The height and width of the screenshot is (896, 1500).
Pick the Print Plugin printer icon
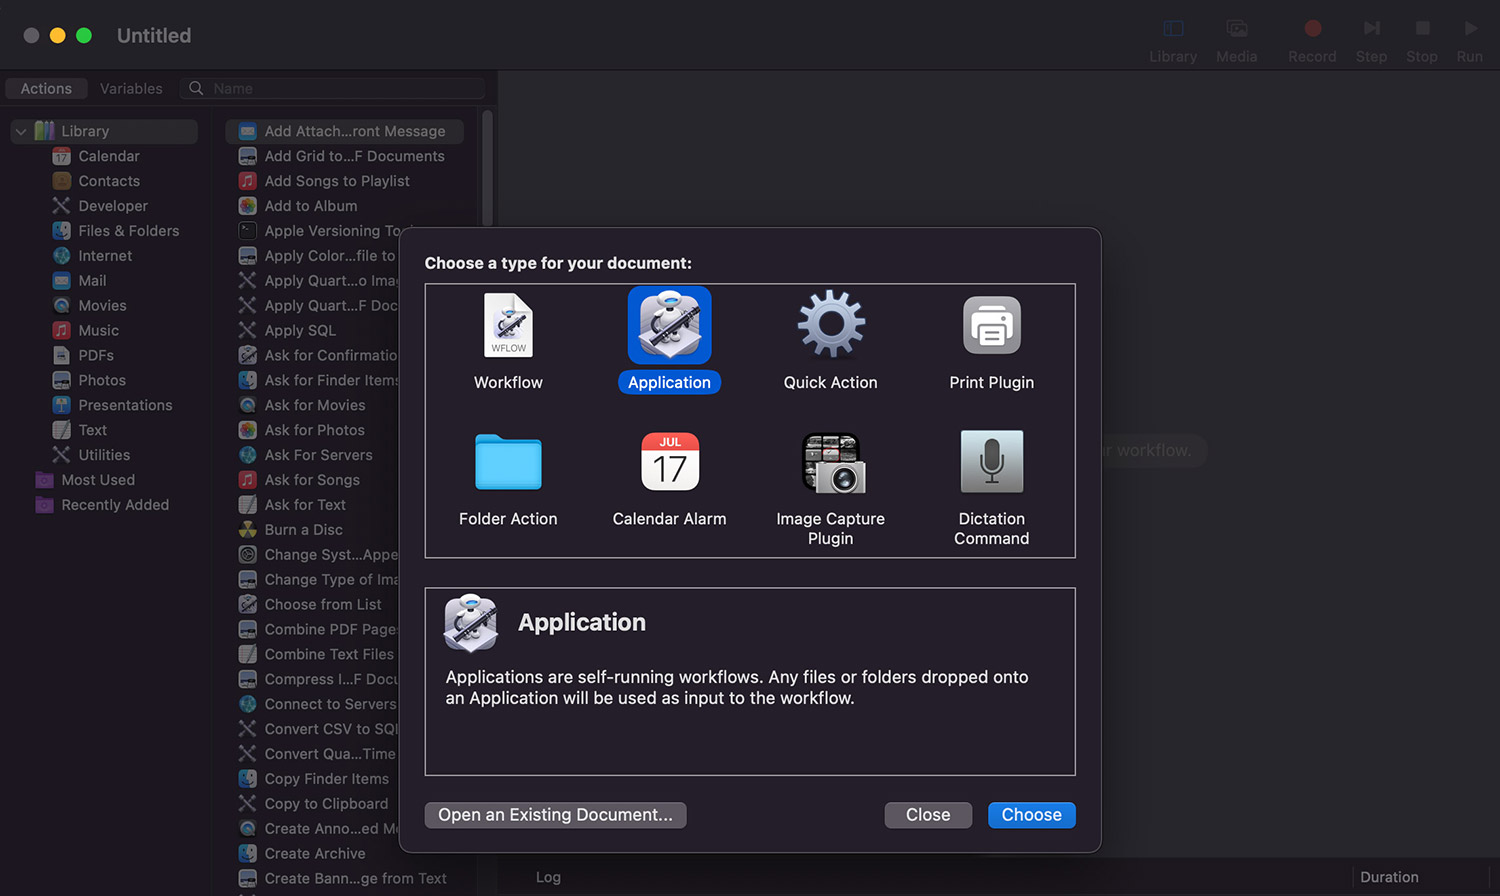tap(991, 325)
